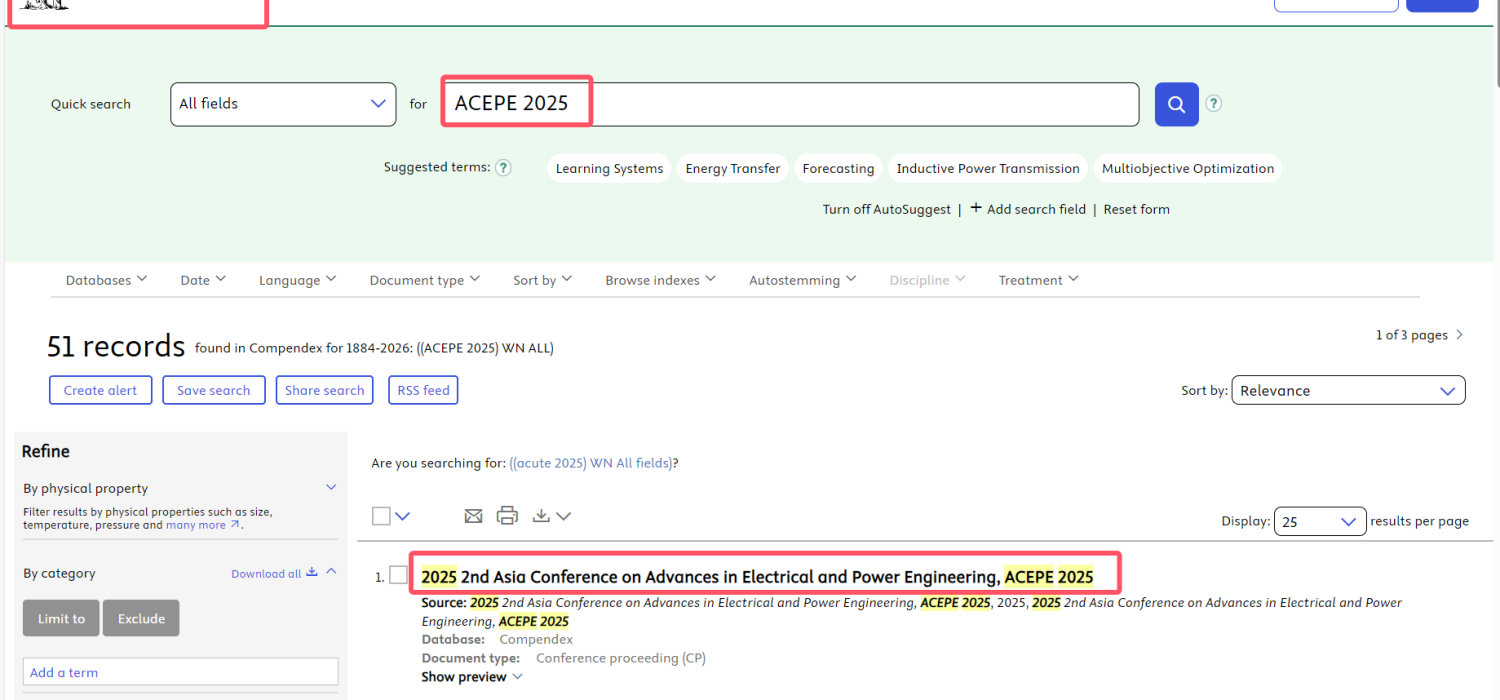Open select-all options chevron

[402, 516]
